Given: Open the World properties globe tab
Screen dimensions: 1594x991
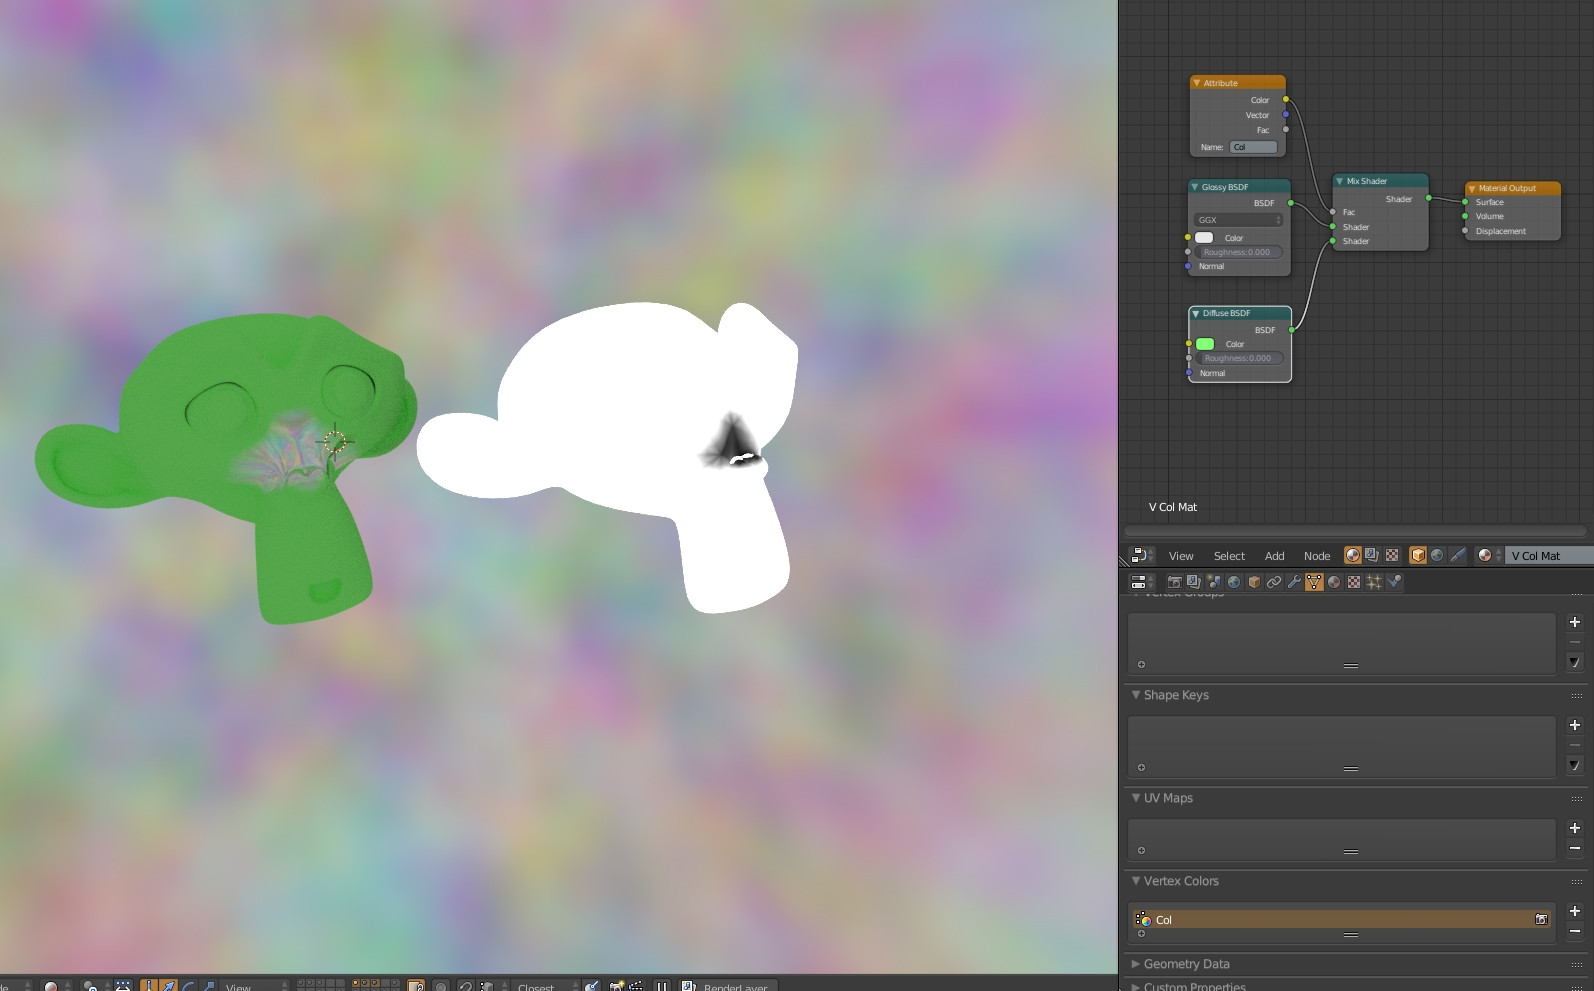Looking at the screenshot, I should (1234, 582).
